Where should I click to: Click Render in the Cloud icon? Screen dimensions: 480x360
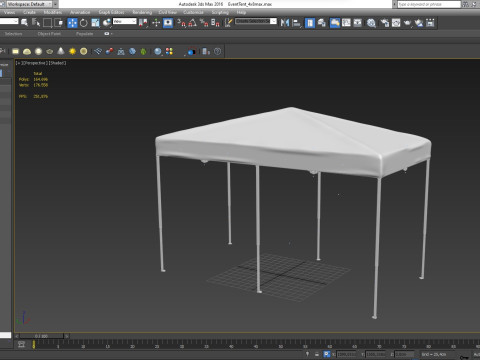coord(419,23)
